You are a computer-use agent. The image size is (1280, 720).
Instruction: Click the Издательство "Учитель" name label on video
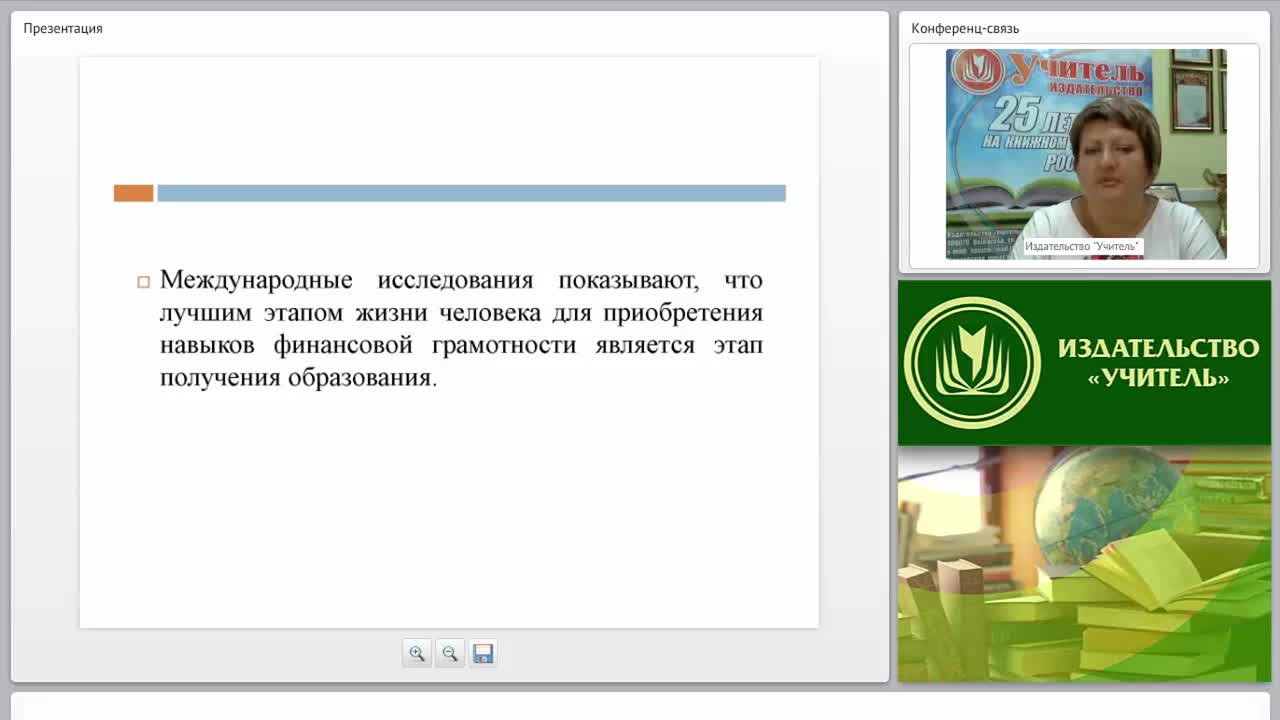pyautogui.click(x=1082, y=246)
